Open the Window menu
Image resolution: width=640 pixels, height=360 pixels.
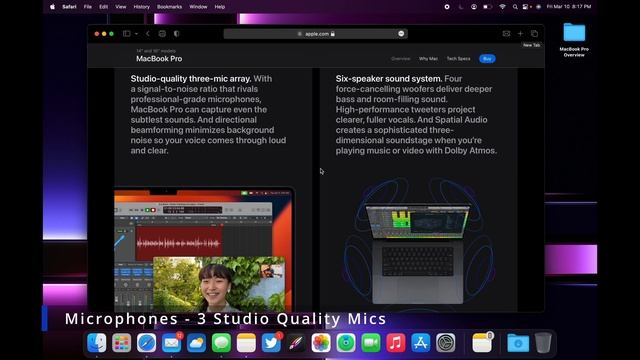198,7
